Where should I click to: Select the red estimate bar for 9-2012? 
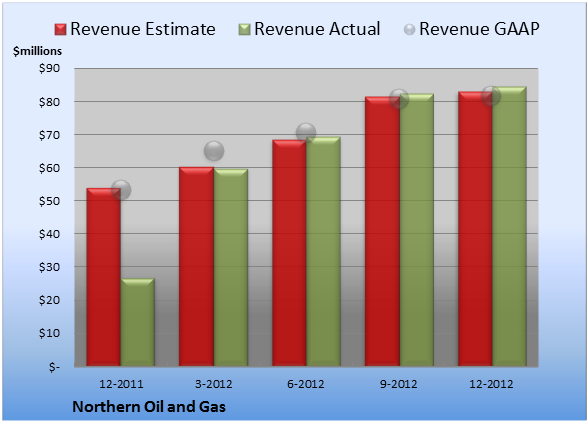pos(382,231)
